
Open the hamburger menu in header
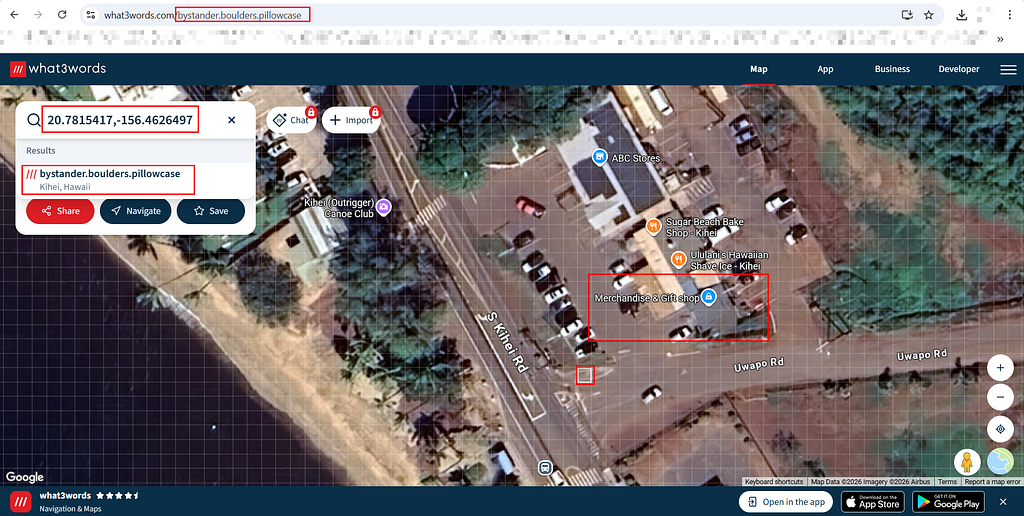point(1008,69)
